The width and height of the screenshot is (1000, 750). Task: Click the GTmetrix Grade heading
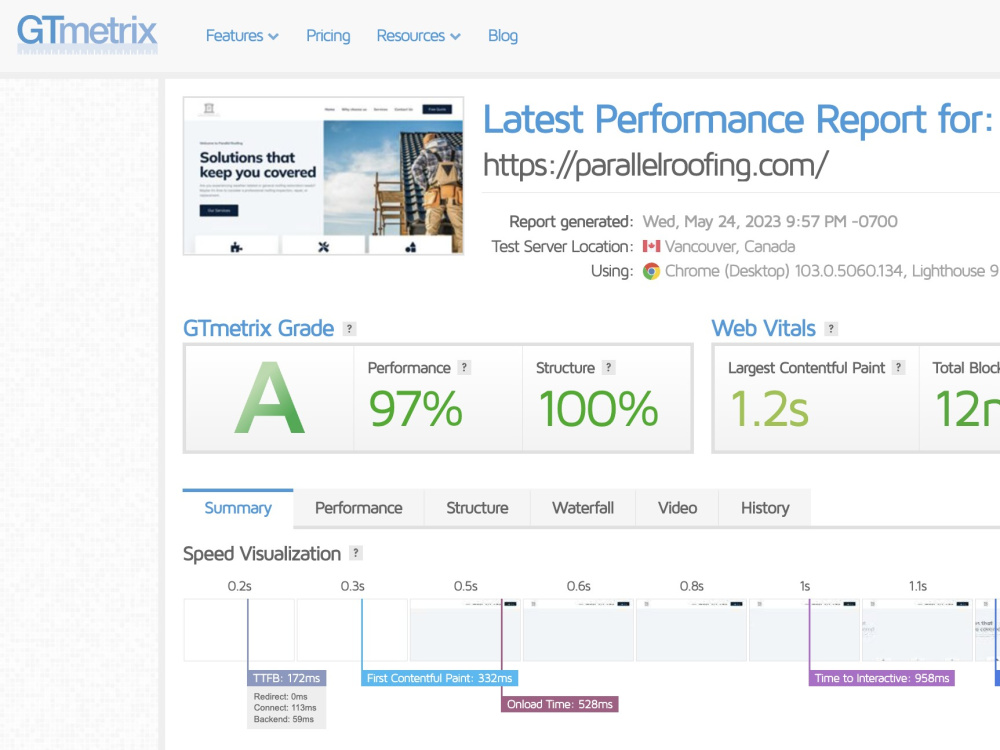click(x=258, y=328)
